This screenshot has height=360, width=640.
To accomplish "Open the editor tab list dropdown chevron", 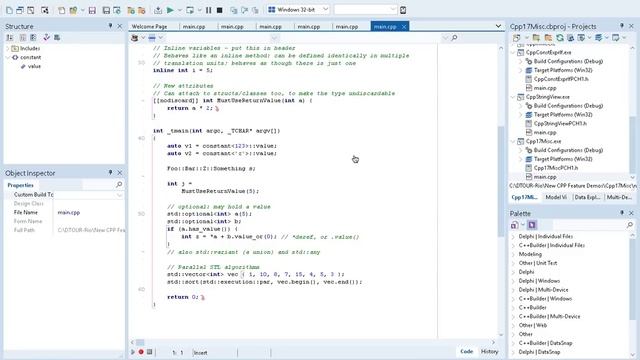I will click(x=498, y=26).
